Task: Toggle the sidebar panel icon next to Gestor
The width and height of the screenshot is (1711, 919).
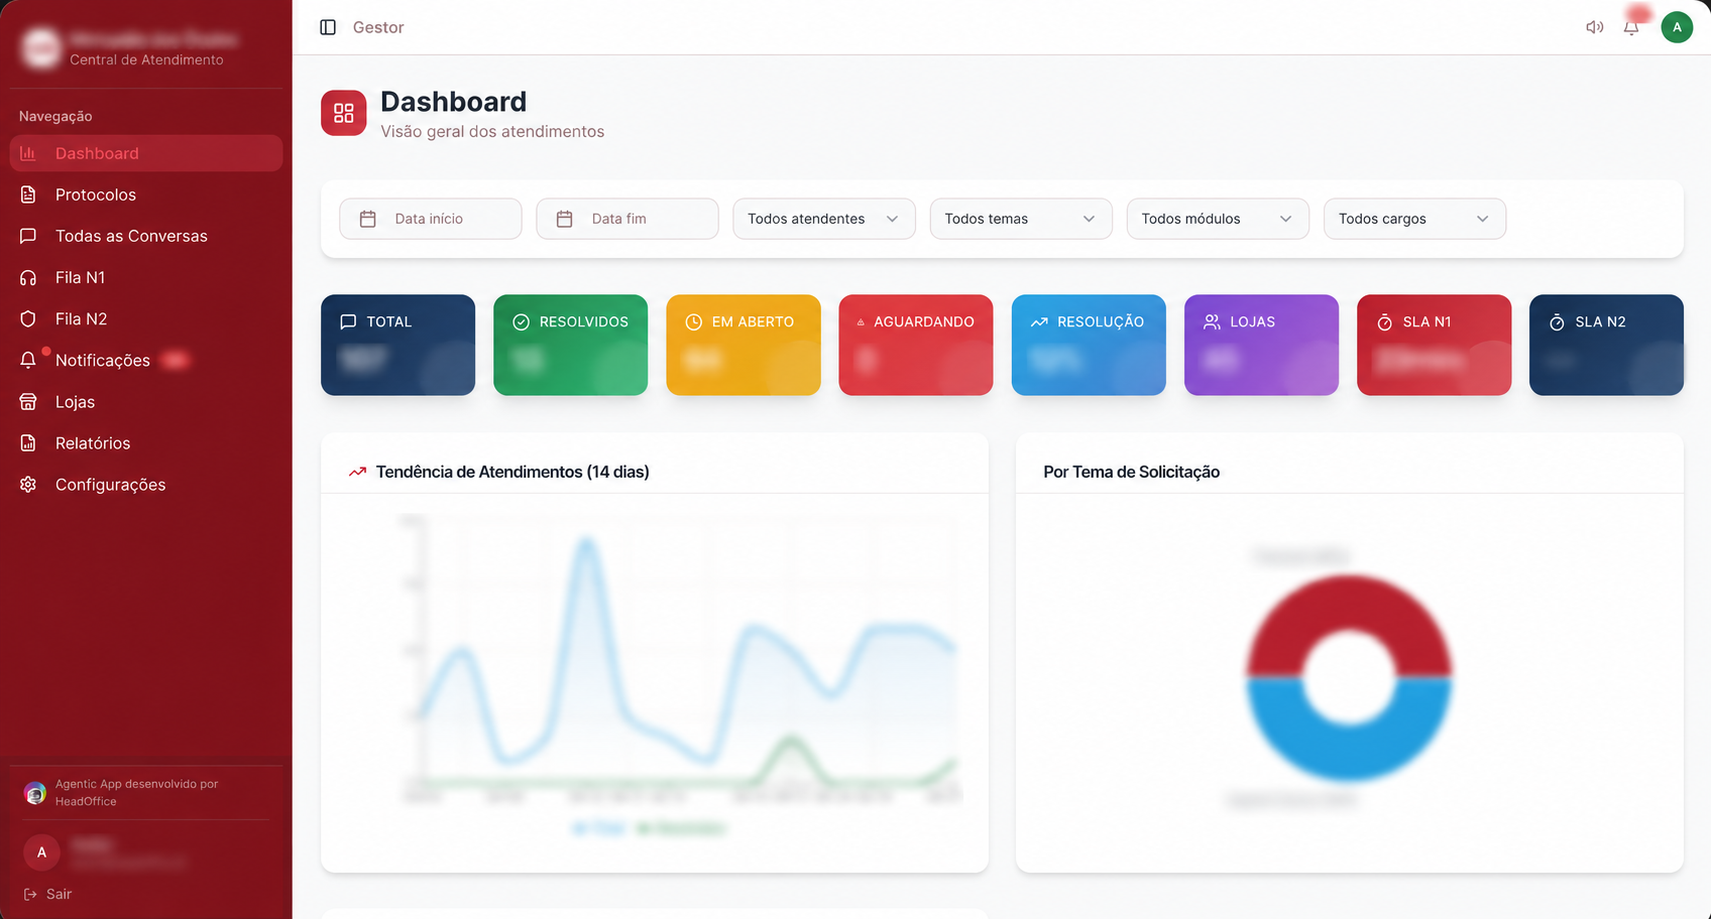Action: tap(328, 27)
